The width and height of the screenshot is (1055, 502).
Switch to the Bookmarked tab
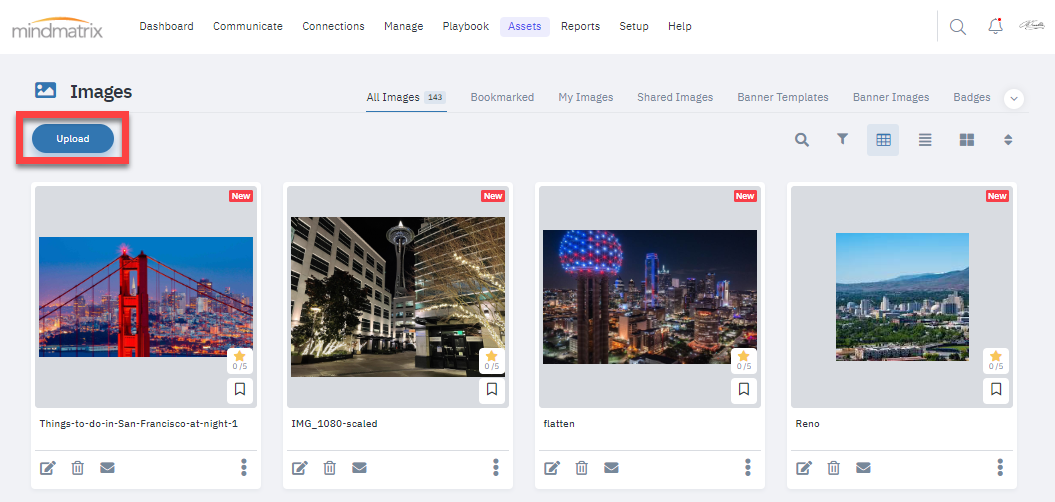(x=502, y=98)
